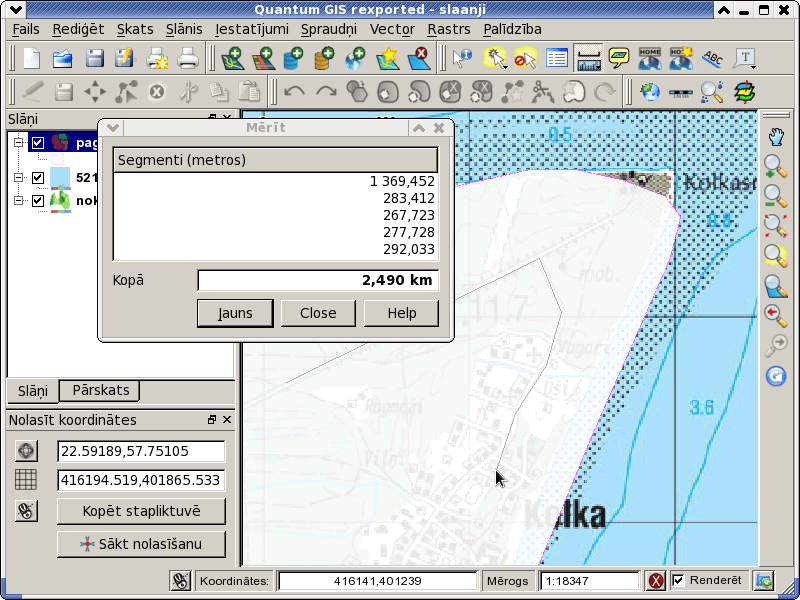Image resolution: width=800 pixels, height=600 pixels.
Task: Open the print composer icon
Action: (157, 58)
